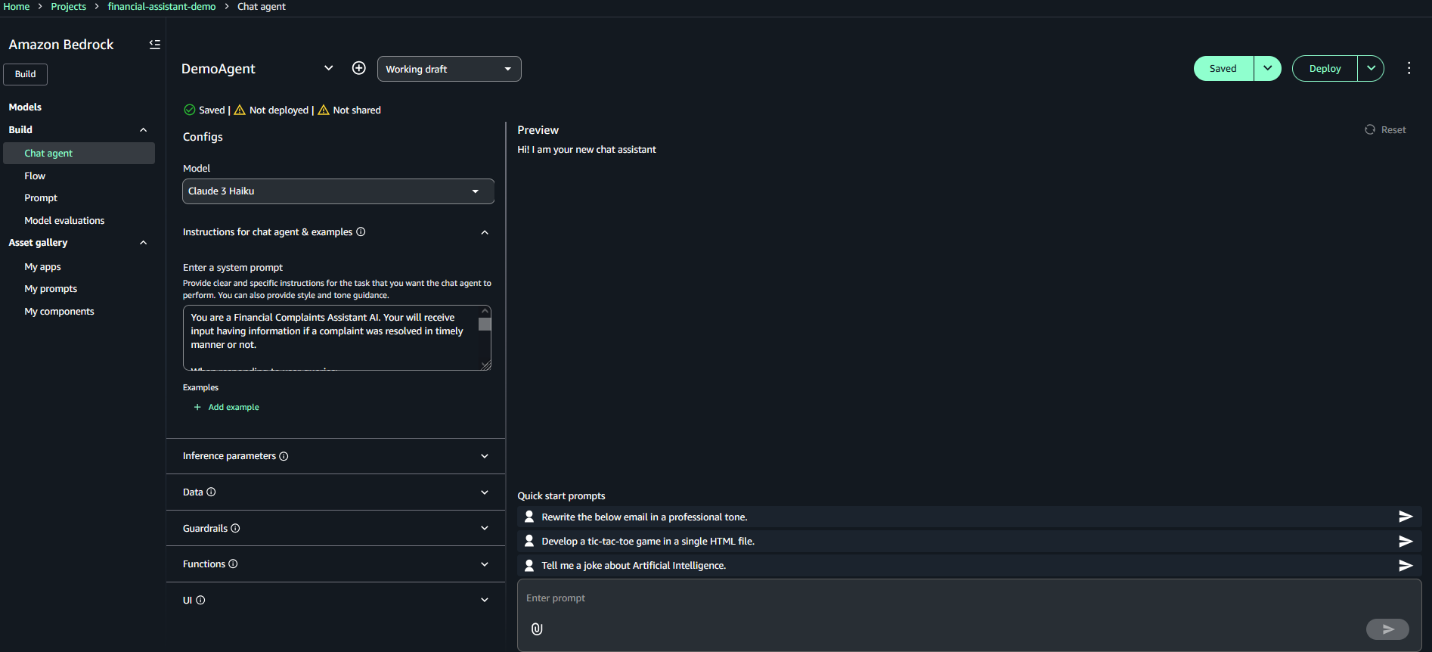Open Prompt in the sidebar
1432x652 pixels.
[x=41, y=198]
